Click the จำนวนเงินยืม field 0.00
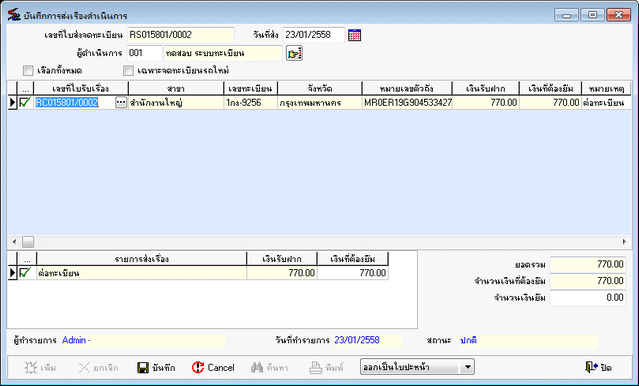Screen dimensions: 639x386 tap(588, 298)
